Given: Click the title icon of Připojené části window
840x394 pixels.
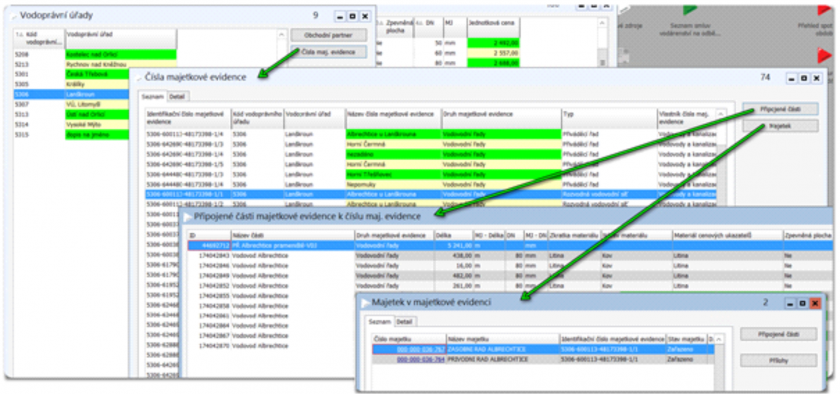Looking at the screenshot, I should pos(188,217).
